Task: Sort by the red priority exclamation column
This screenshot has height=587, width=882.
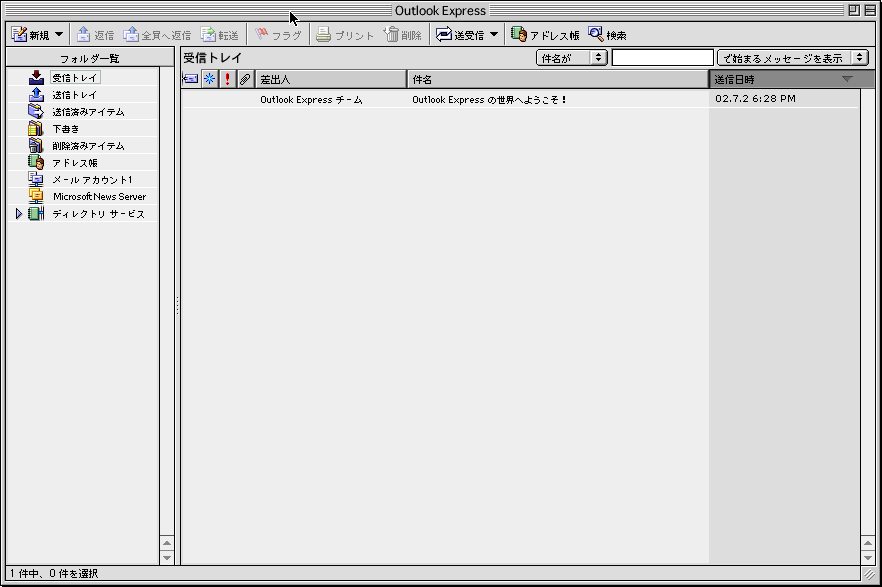Action: (x=227, y=79)
